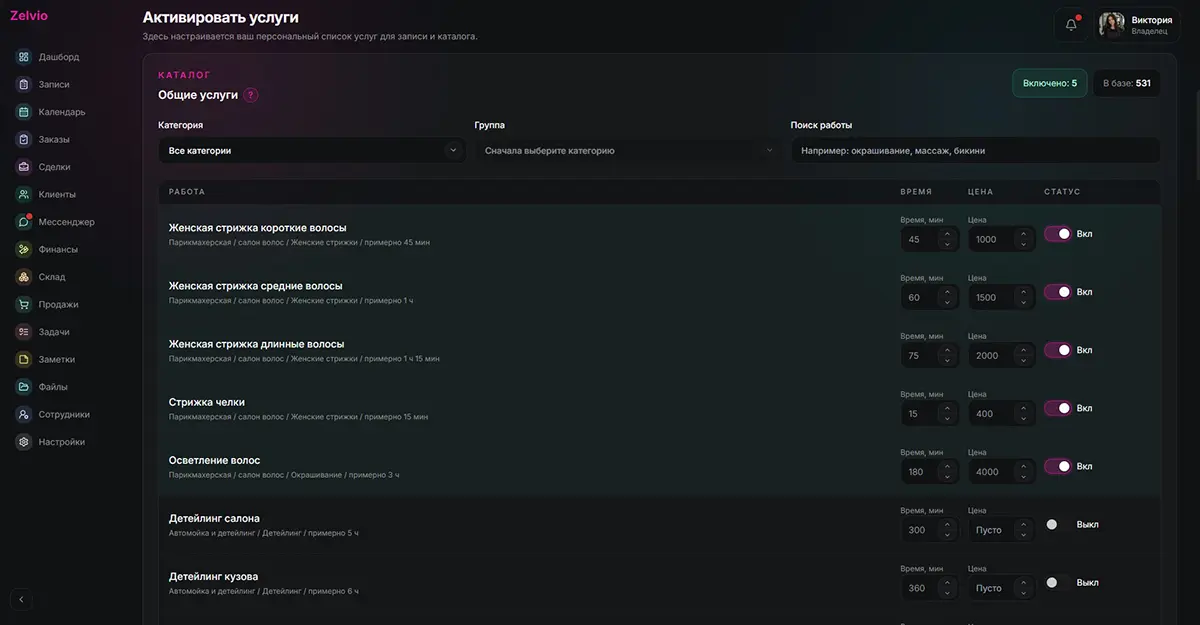Open the notifications bell icon
Viewport: 1200px width, 625px height.
pos(1071,25)
